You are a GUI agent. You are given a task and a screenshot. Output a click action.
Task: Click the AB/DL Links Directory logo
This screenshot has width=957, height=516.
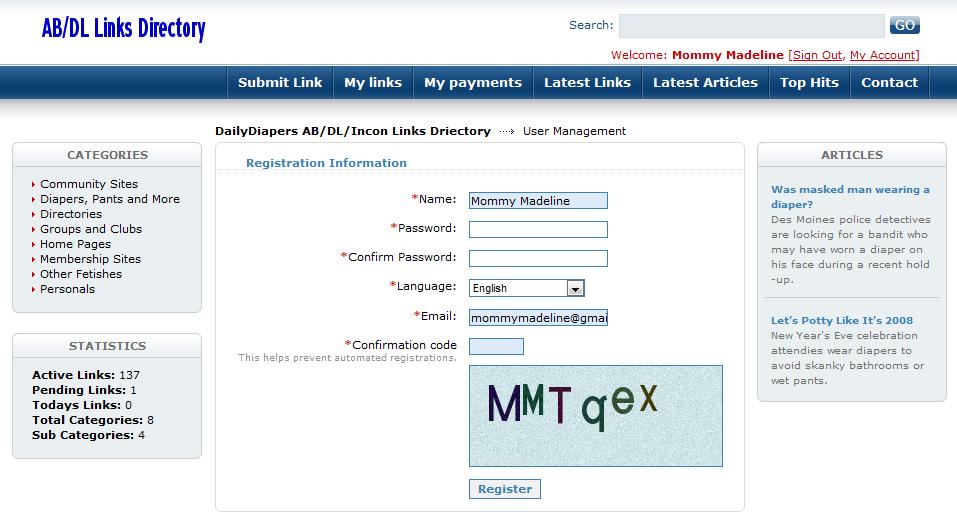(123, 28)
